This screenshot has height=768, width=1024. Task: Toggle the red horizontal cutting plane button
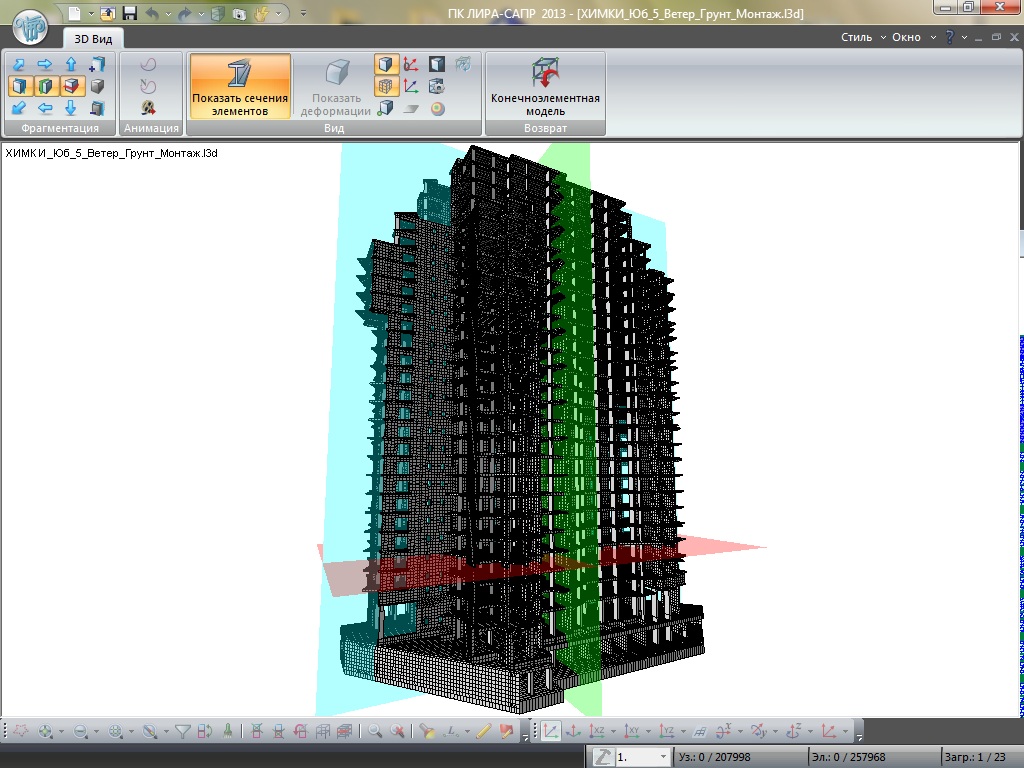[x=71, y=86]
